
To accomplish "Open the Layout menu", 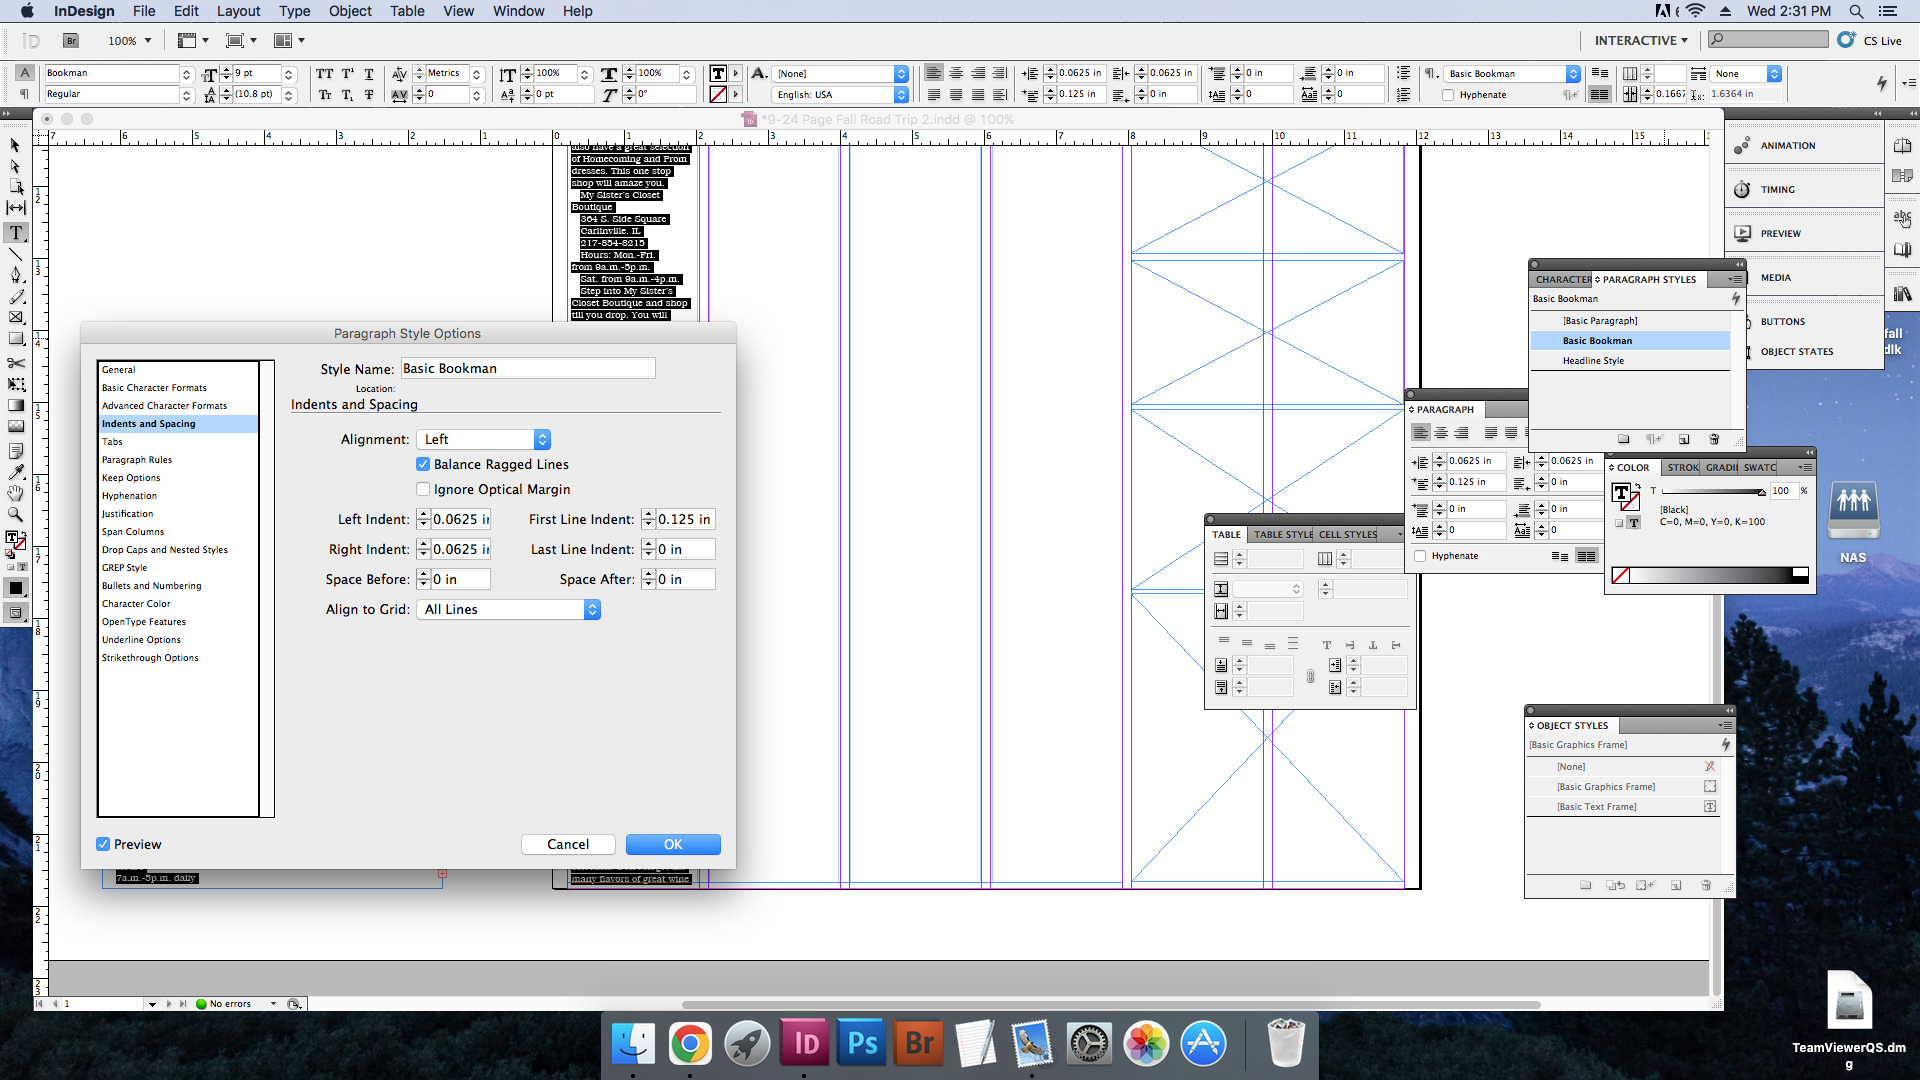I will pyautogui.click(x=238, y=11).
